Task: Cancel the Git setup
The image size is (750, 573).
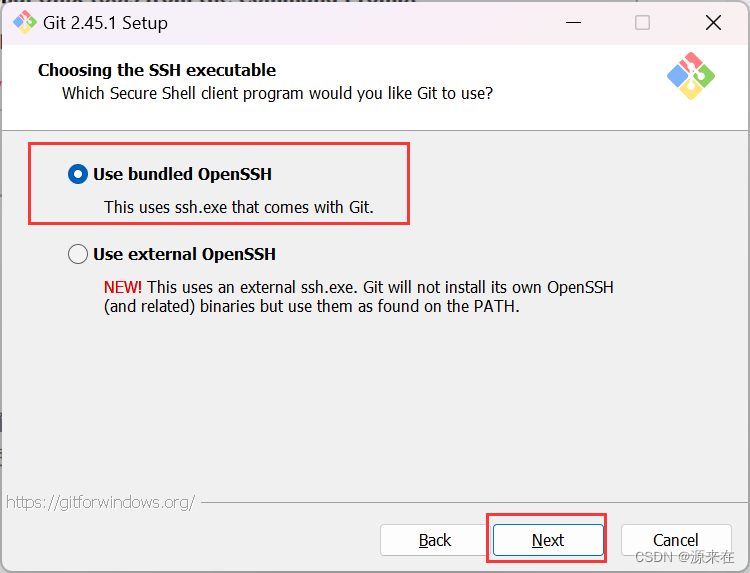Action: click(676, 540)
